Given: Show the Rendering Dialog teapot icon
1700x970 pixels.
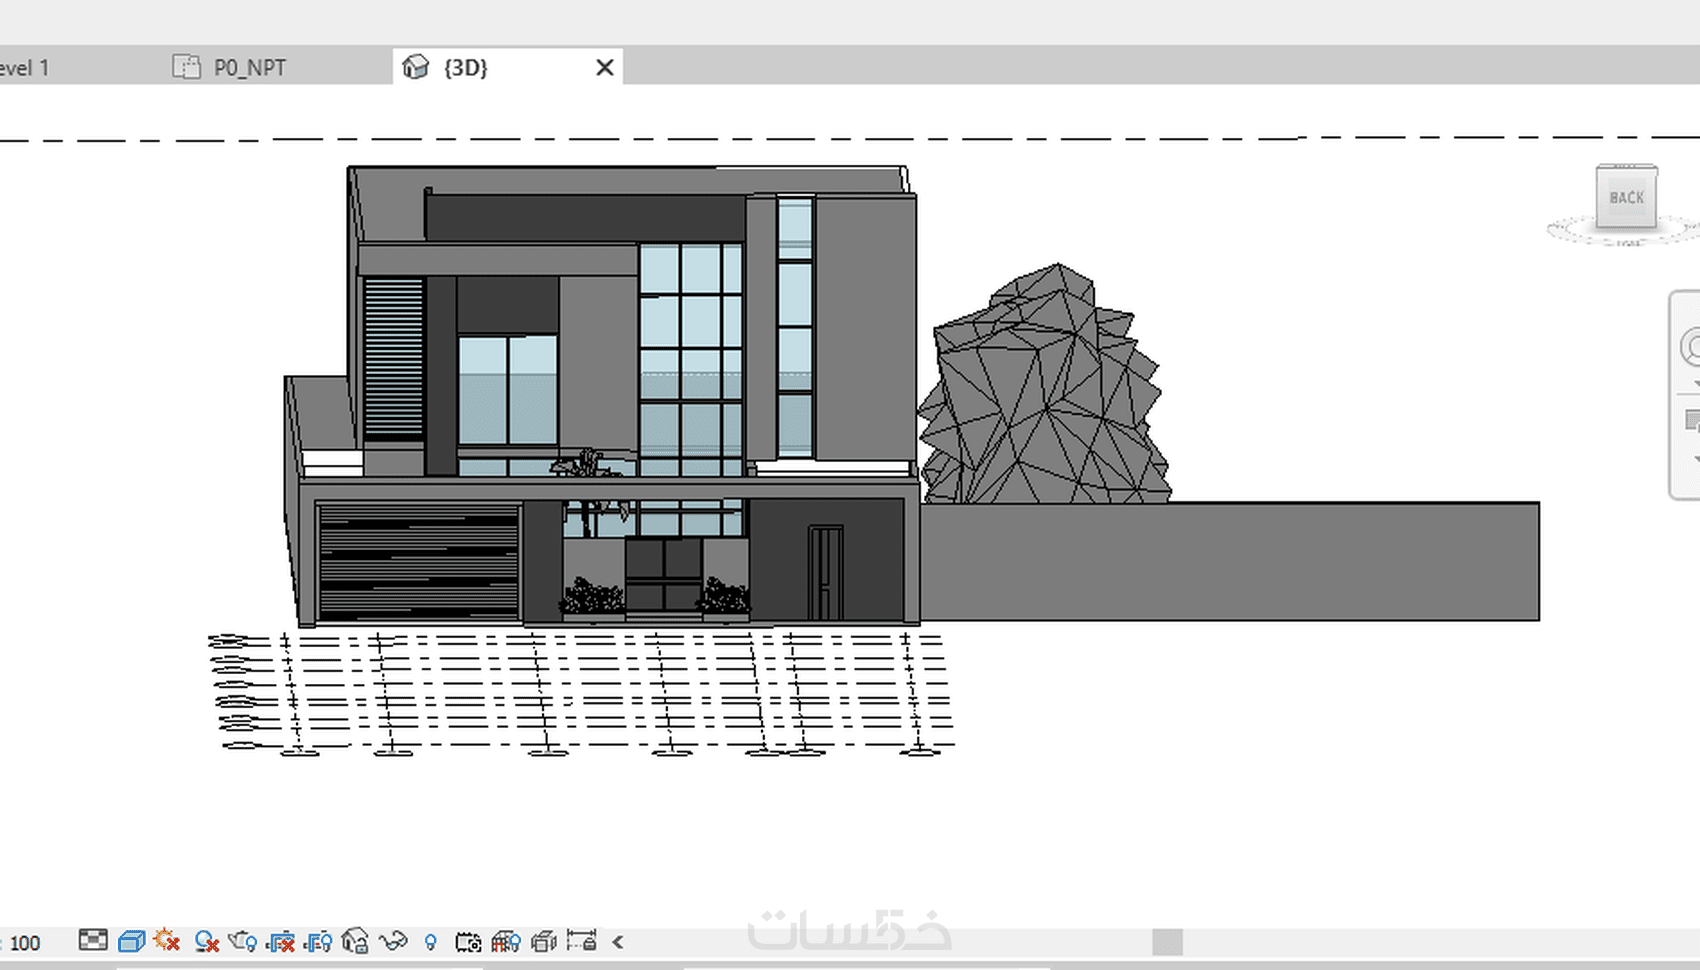Looking at the screenshot, I should click(x=243, y=941).
